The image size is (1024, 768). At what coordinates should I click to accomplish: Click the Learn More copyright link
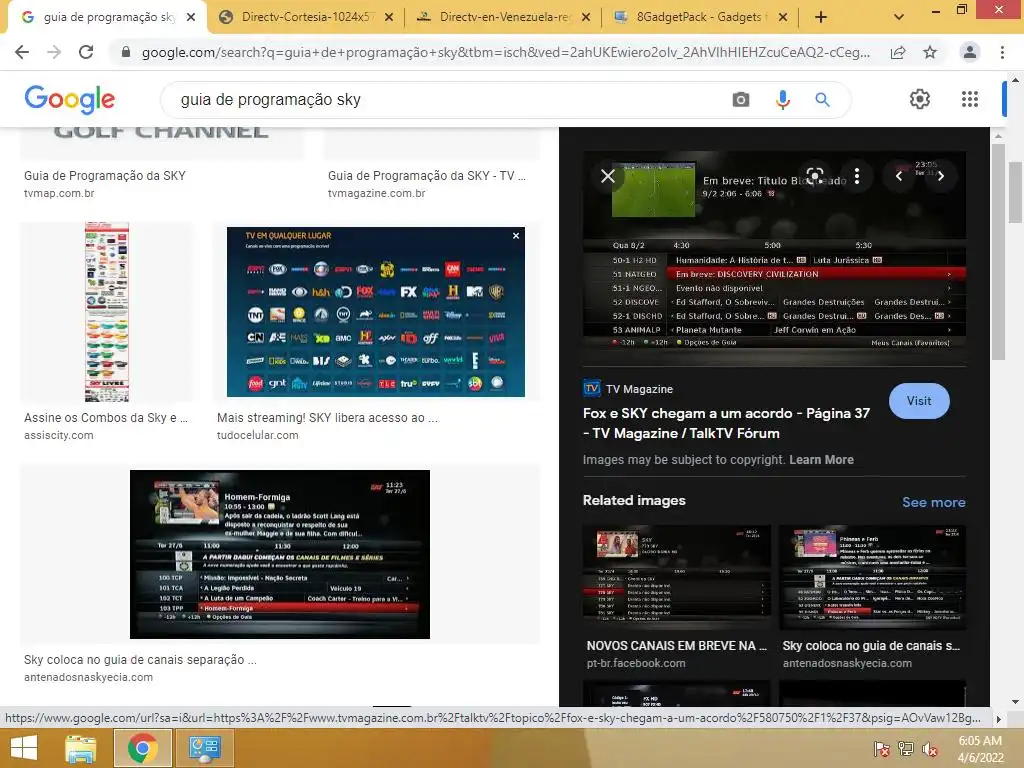coord(822,460)
